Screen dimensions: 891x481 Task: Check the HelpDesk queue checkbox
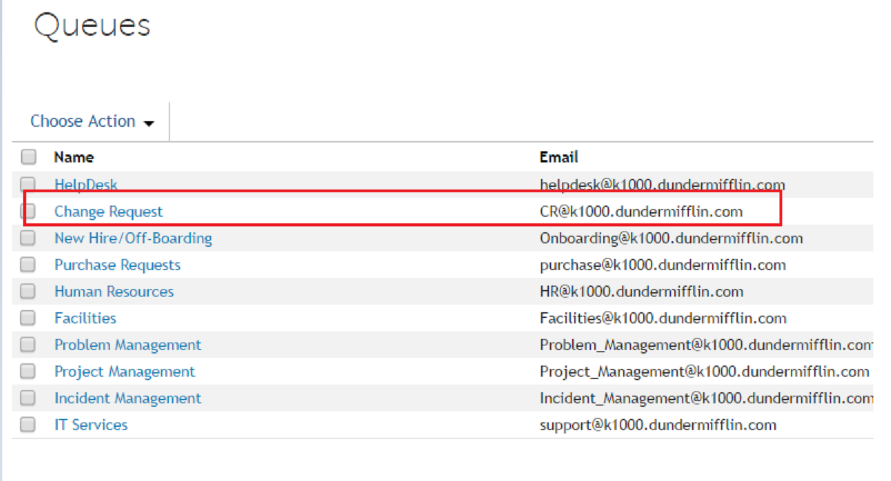click(x=29, y=185)
